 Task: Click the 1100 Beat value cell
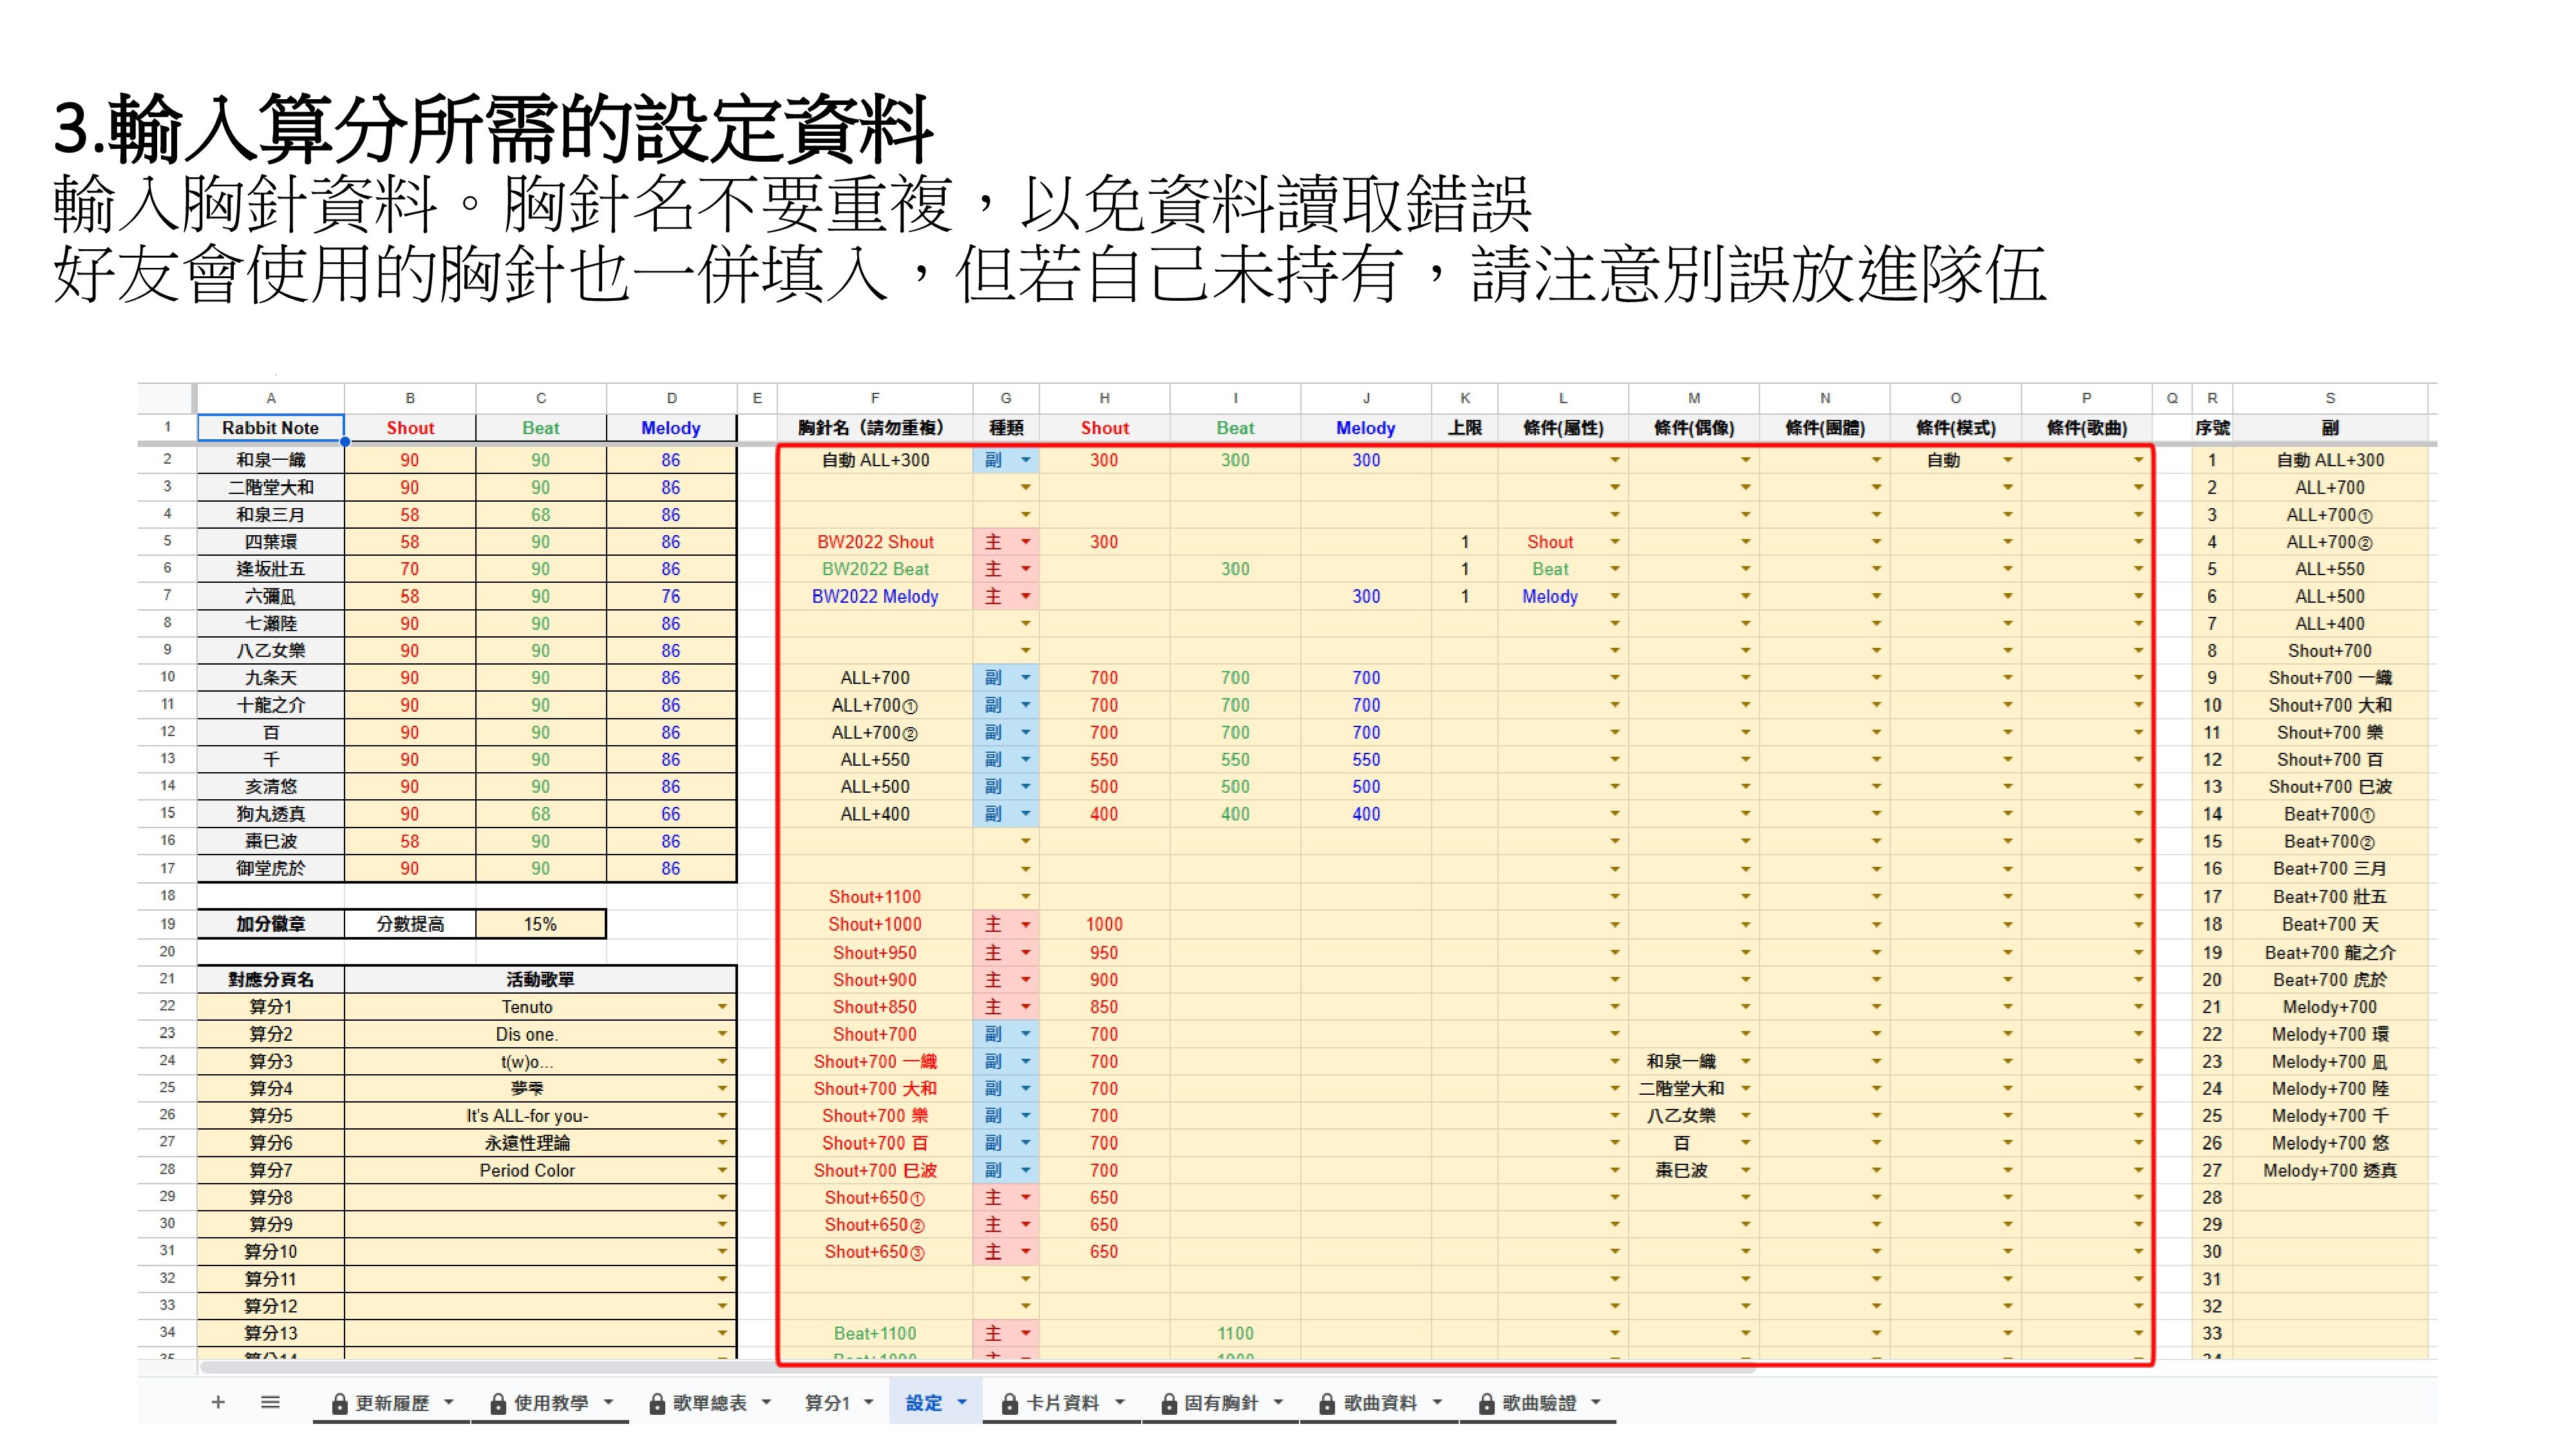coord(1235,1333)
